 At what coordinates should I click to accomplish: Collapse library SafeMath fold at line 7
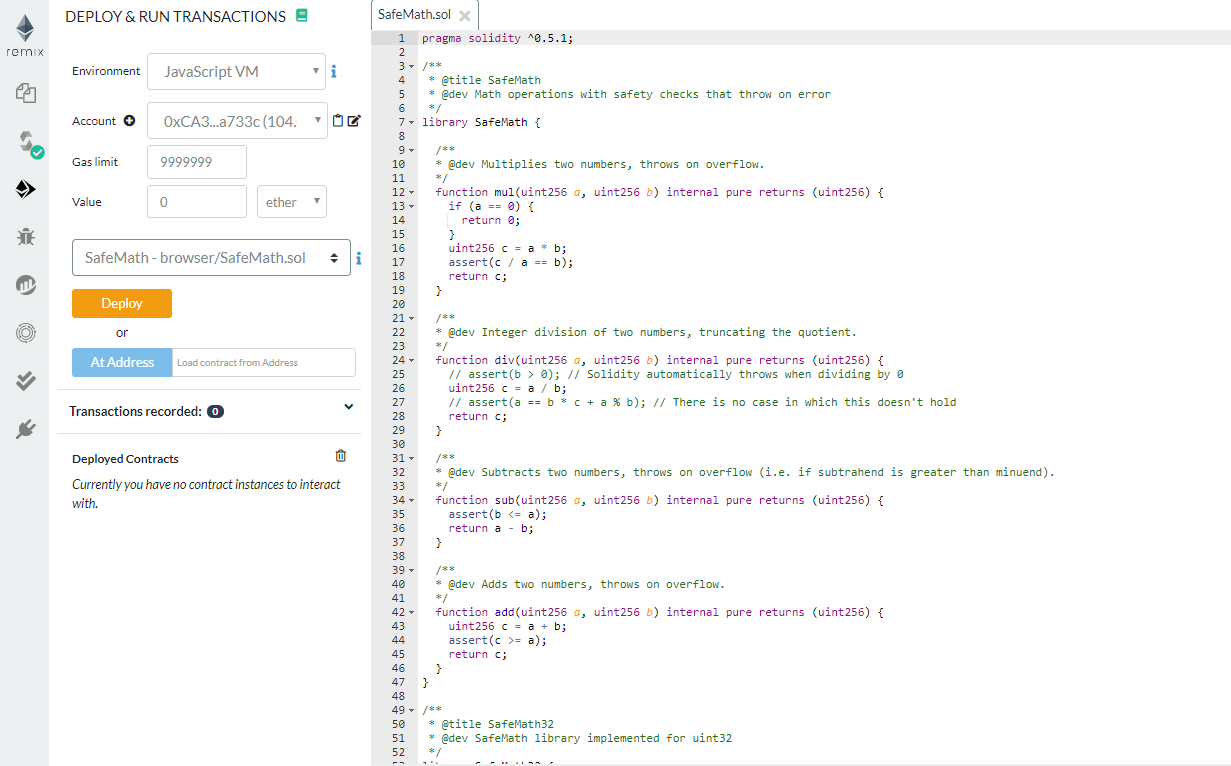[412, 122]
